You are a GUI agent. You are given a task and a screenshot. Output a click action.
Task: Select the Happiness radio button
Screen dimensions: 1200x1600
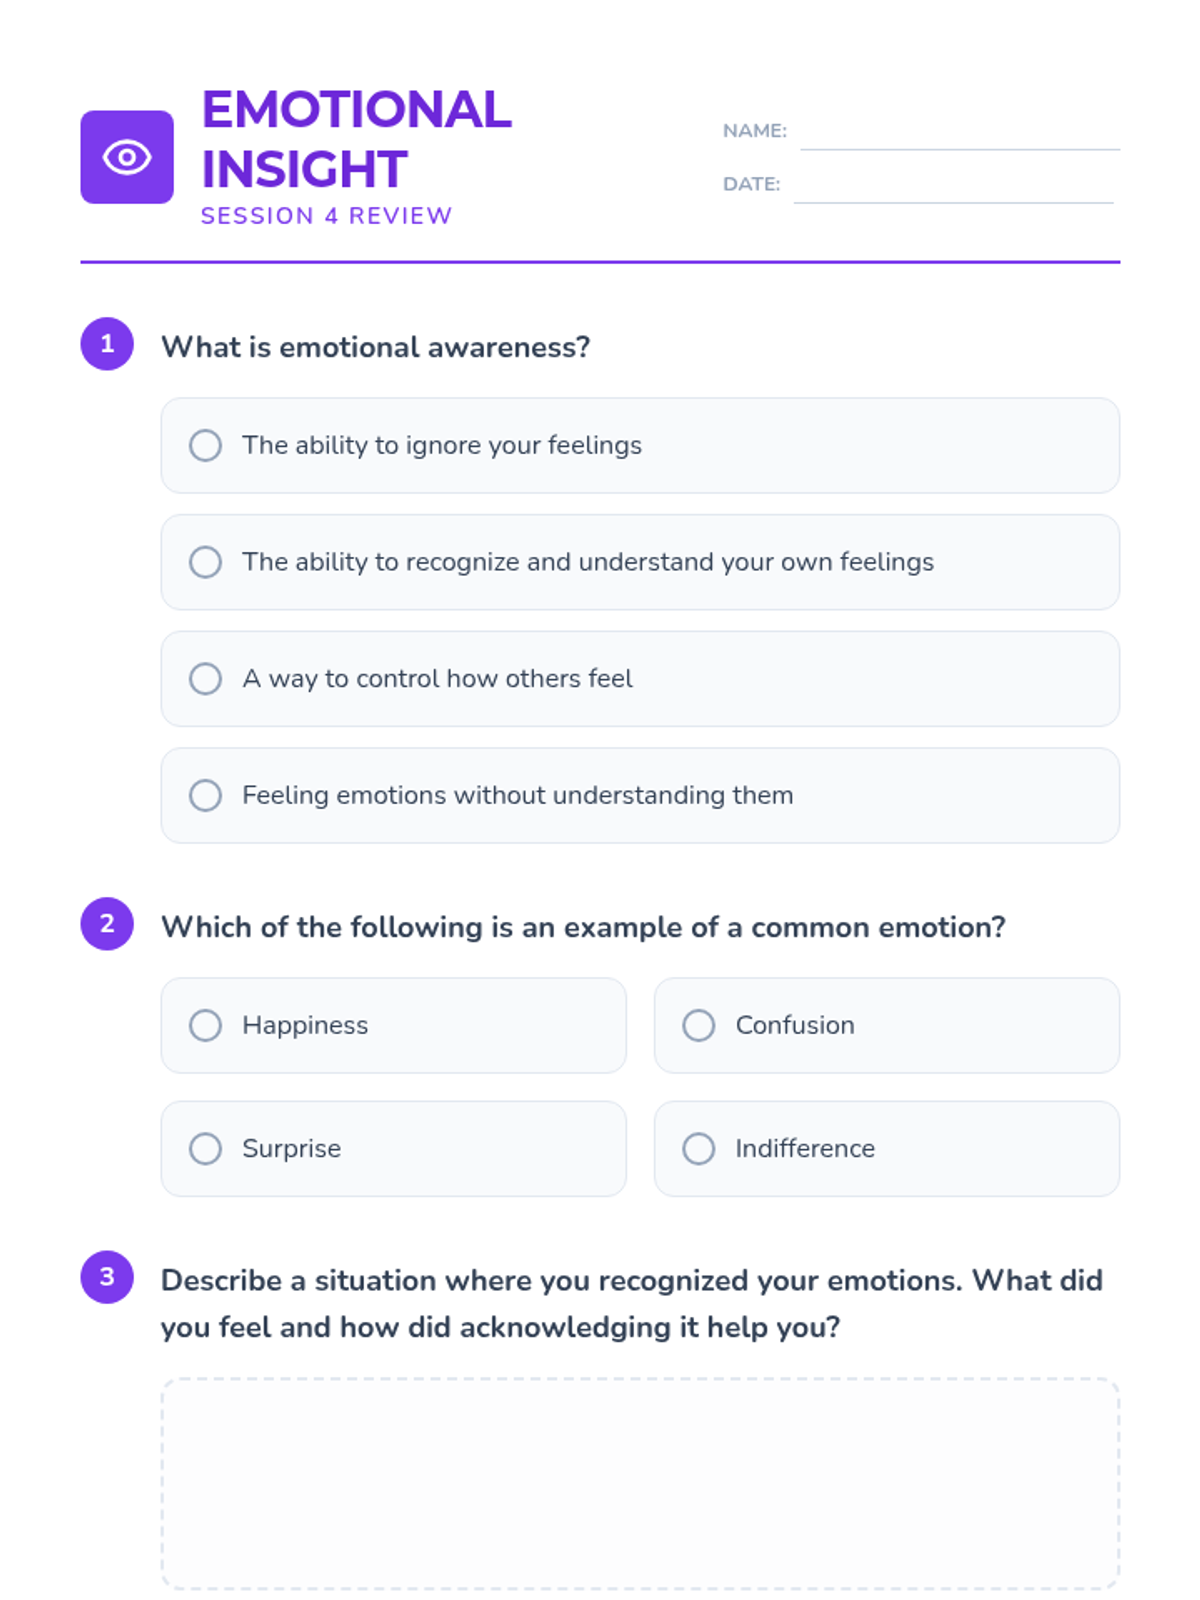tap(206, 1025)
